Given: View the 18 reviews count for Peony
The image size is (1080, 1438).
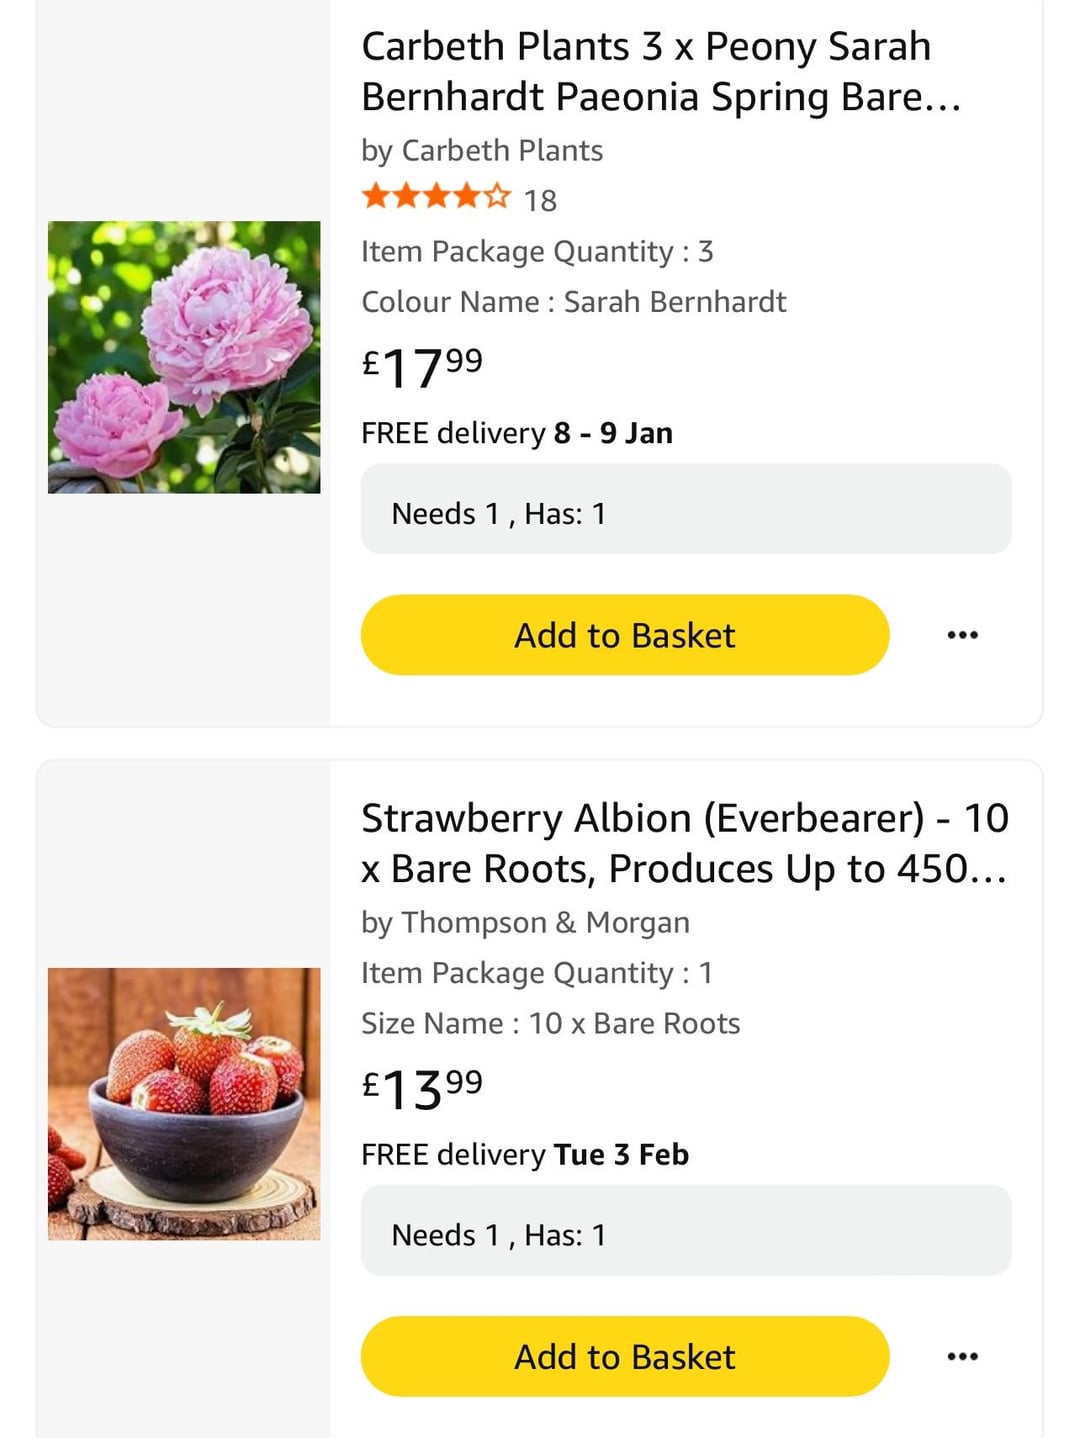Looking at the screenshot, I should (x=540, y=201).
